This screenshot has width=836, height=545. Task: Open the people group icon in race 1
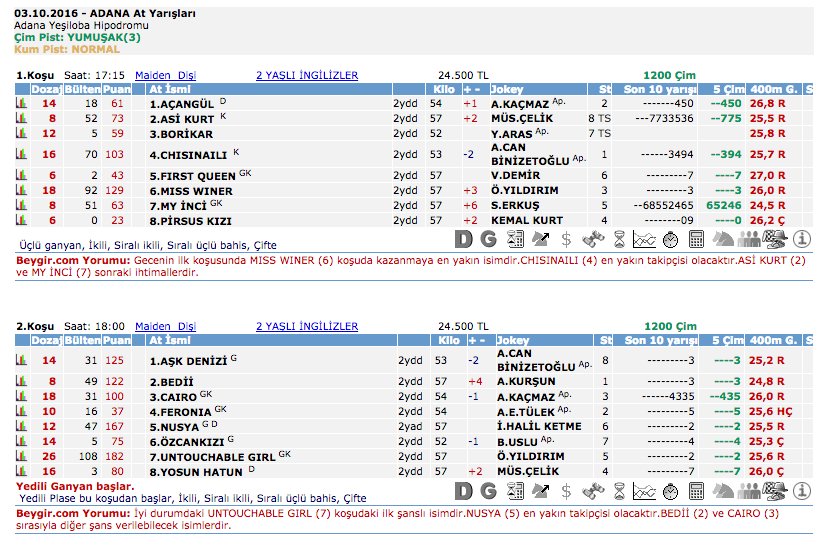tap(749, 239)
